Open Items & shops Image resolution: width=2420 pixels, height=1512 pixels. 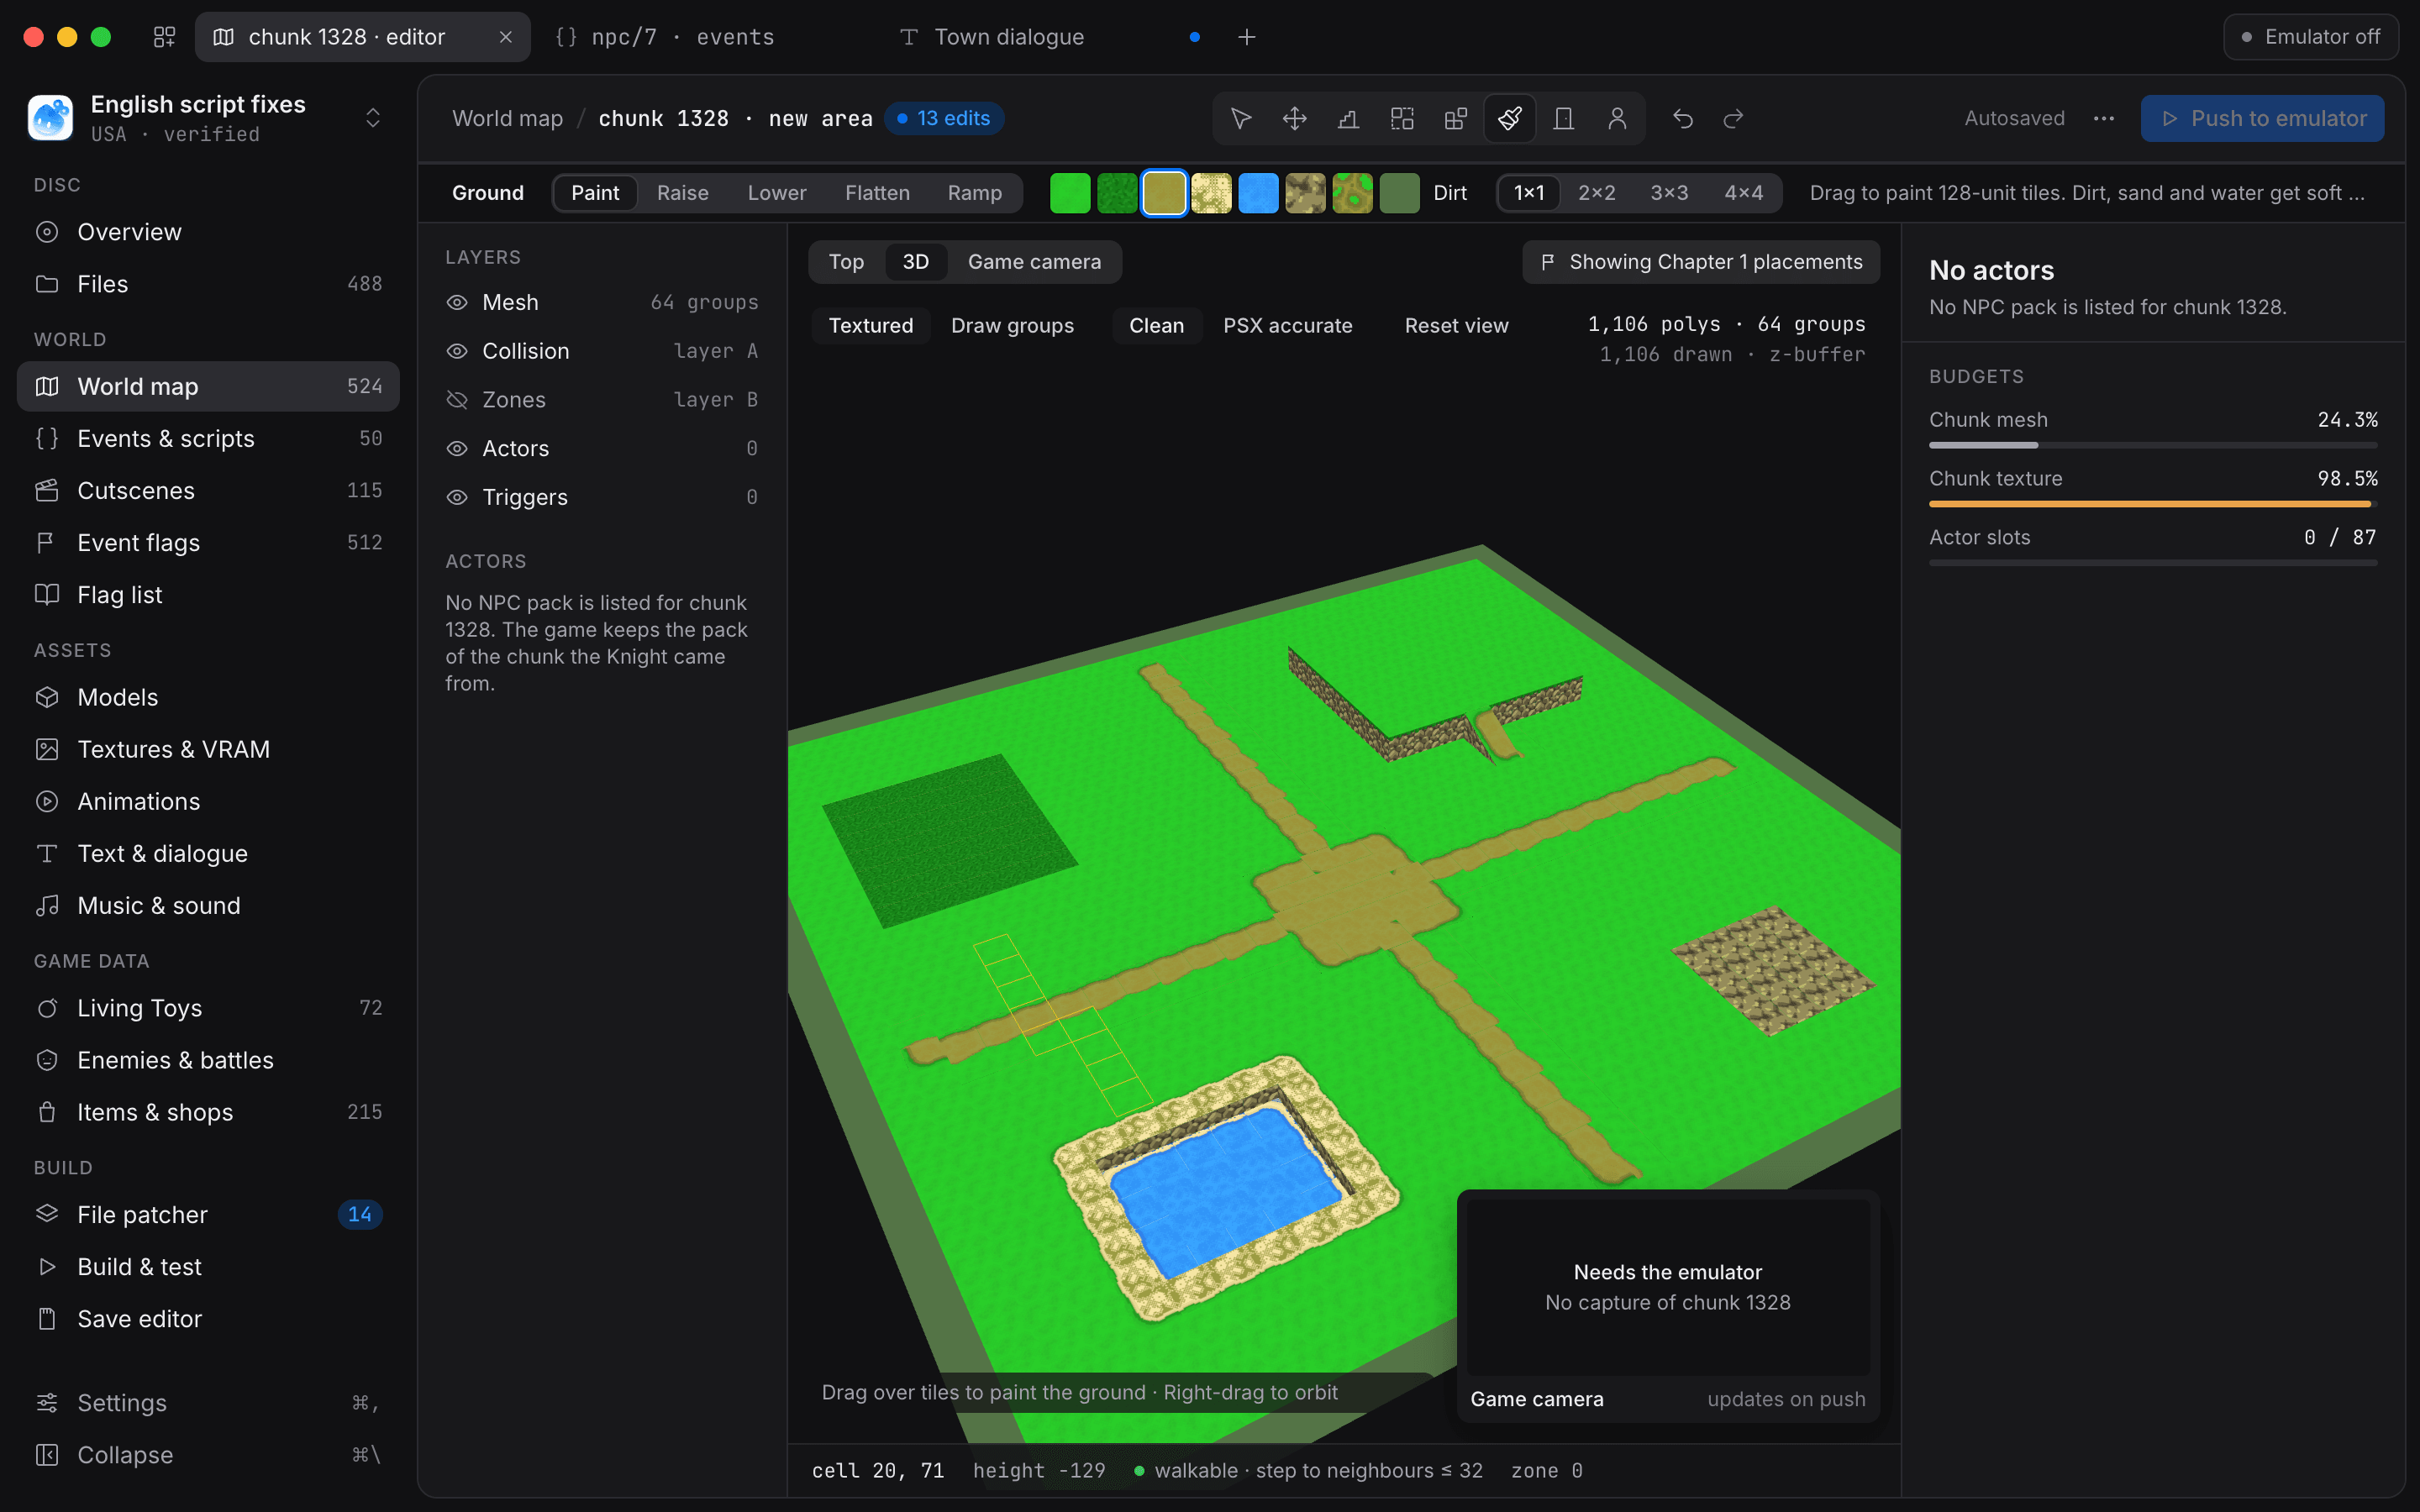tap(208, 1112)
